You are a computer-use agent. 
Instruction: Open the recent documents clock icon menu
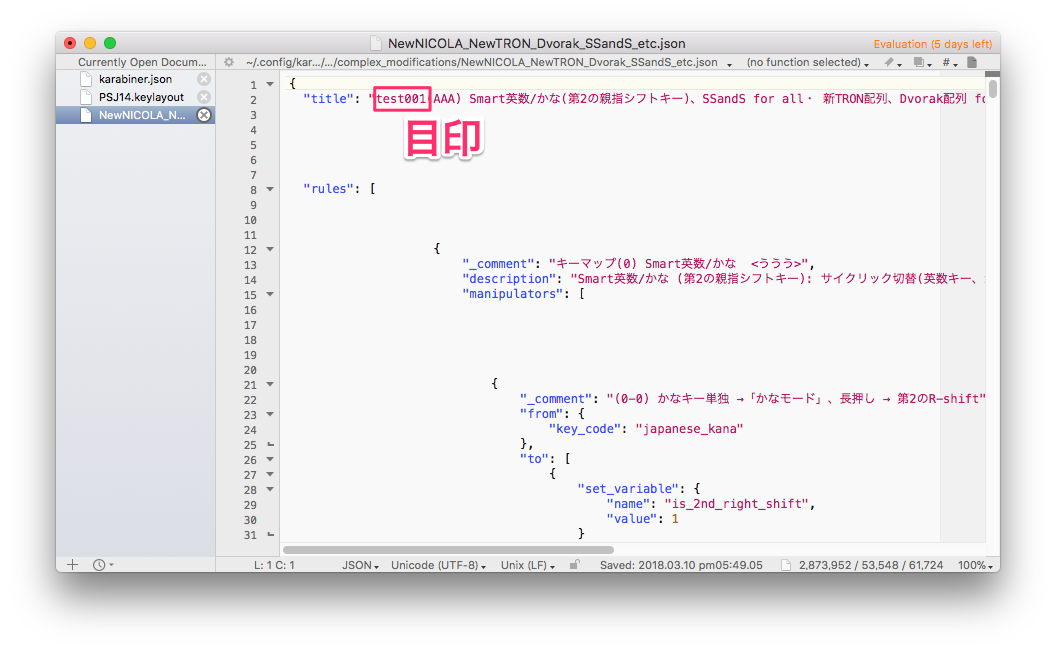pos(102,565)
